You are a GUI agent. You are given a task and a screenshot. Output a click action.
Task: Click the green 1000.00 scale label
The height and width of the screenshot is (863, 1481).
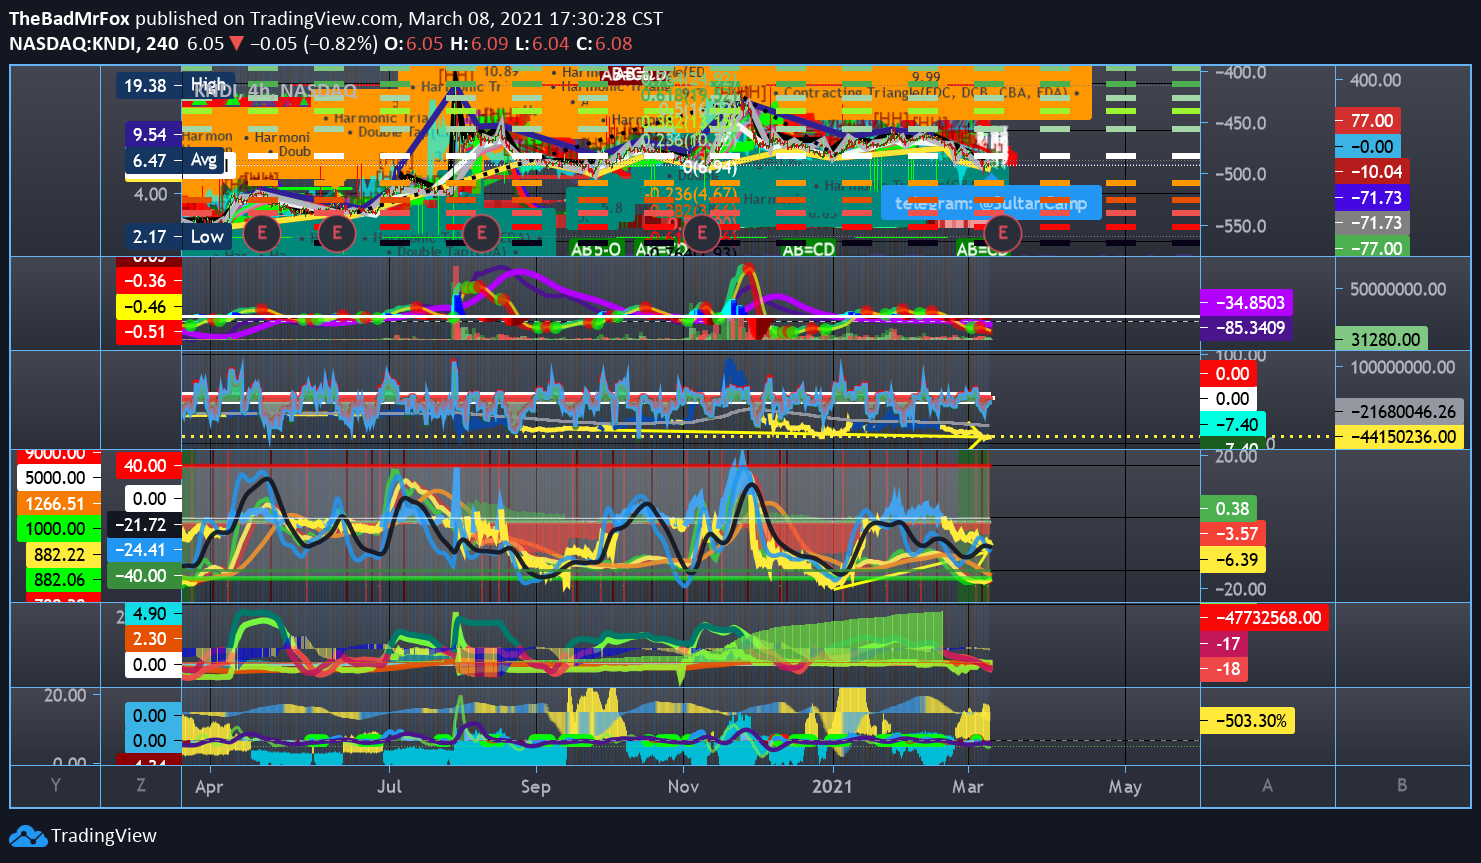click(x=59, y=529)
